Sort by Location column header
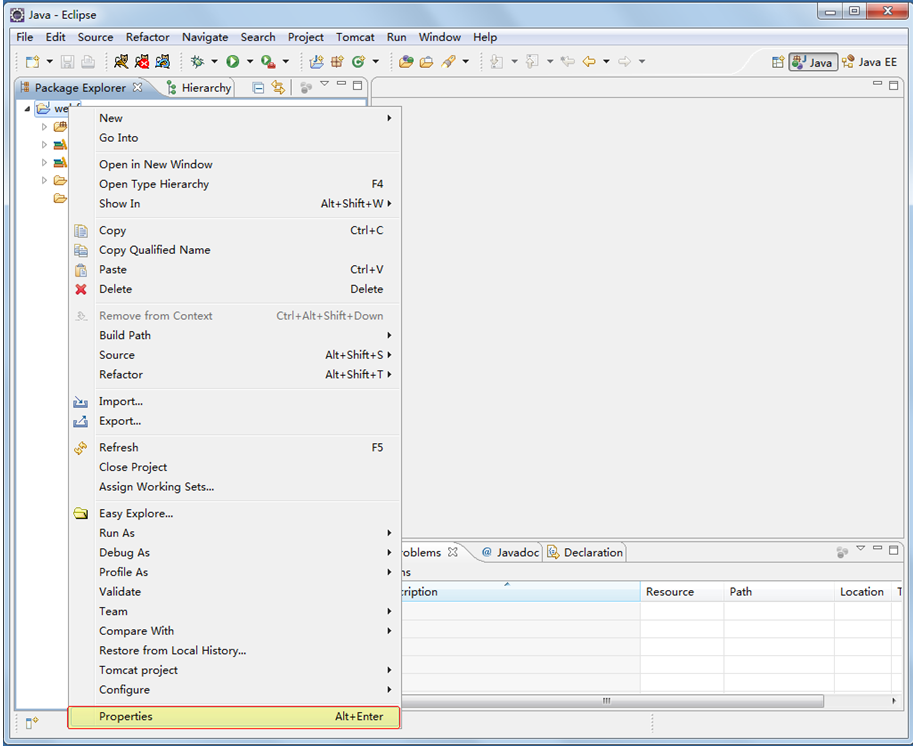This screenshot has height=746, width=913. [863, 592]
